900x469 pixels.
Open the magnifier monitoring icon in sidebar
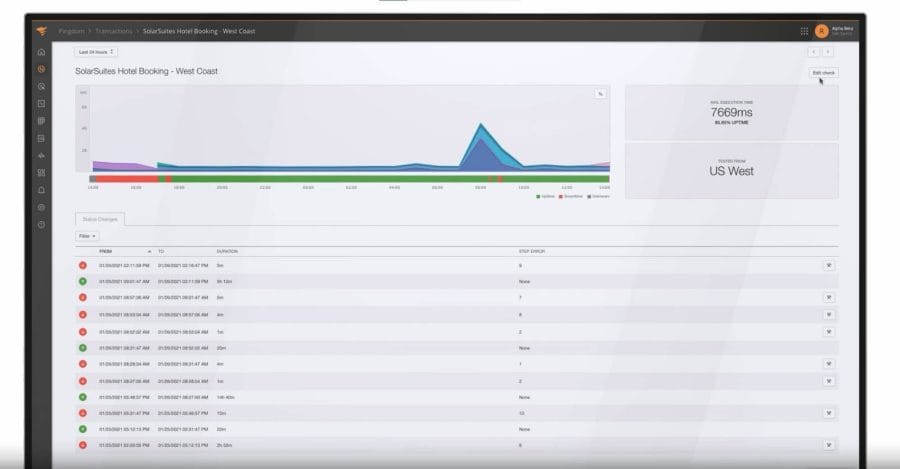pyautogui.click(x=41, y=87)
